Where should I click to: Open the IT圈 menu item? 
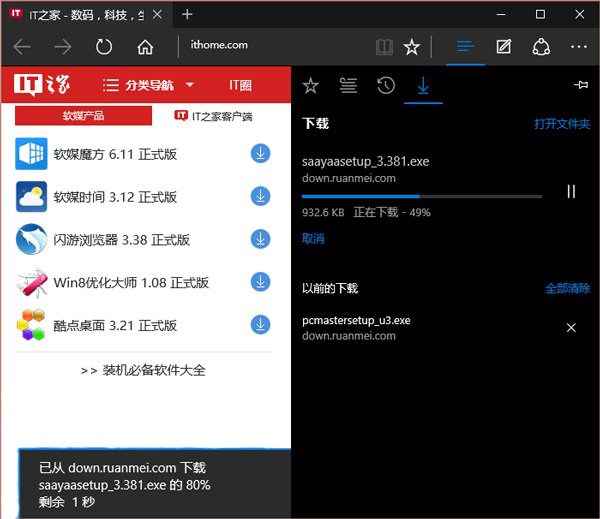(240, 85)
